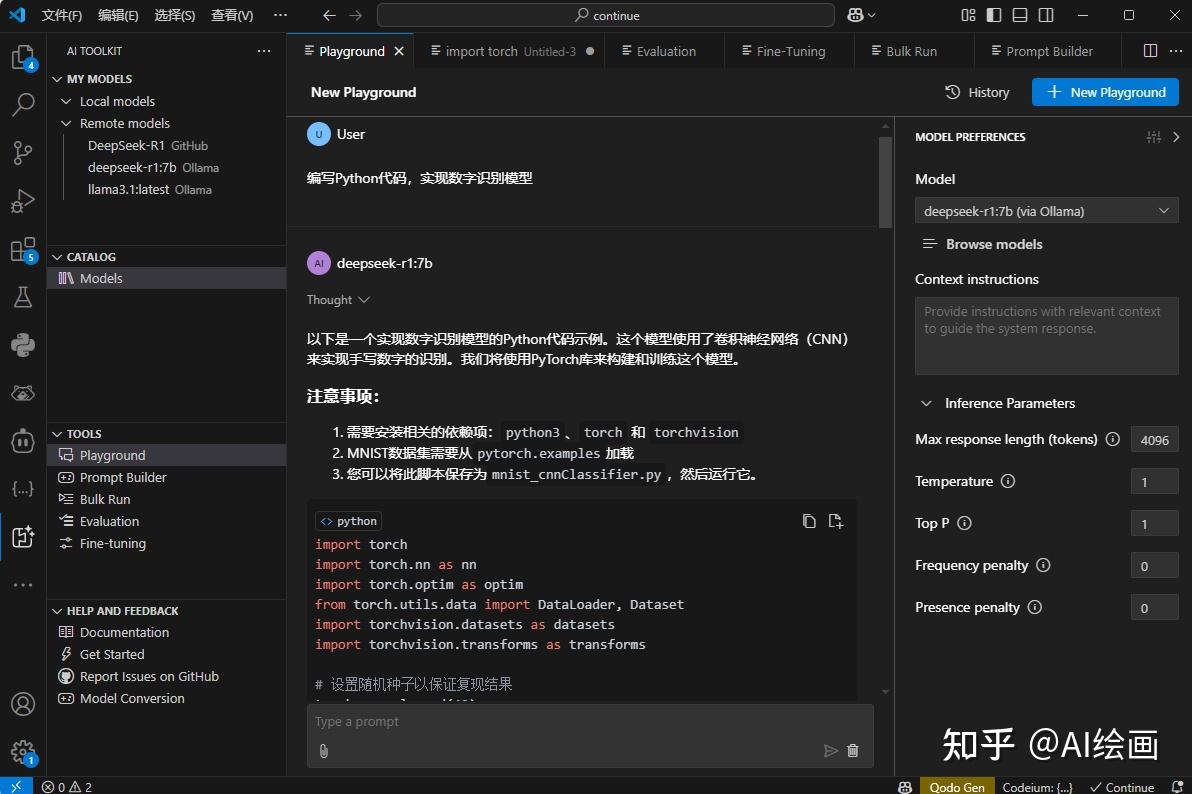Open Source Control in the activity bar
This screenshot has width=1192, height=794.
click(x=23, y=152)
